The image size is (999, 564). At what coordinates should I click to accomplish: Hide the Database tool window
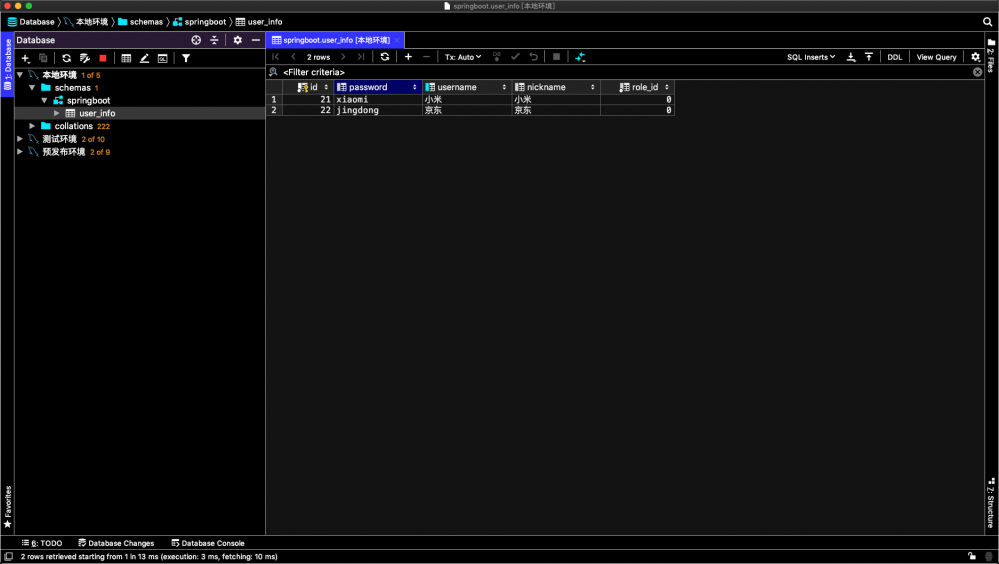click(255, 40)
